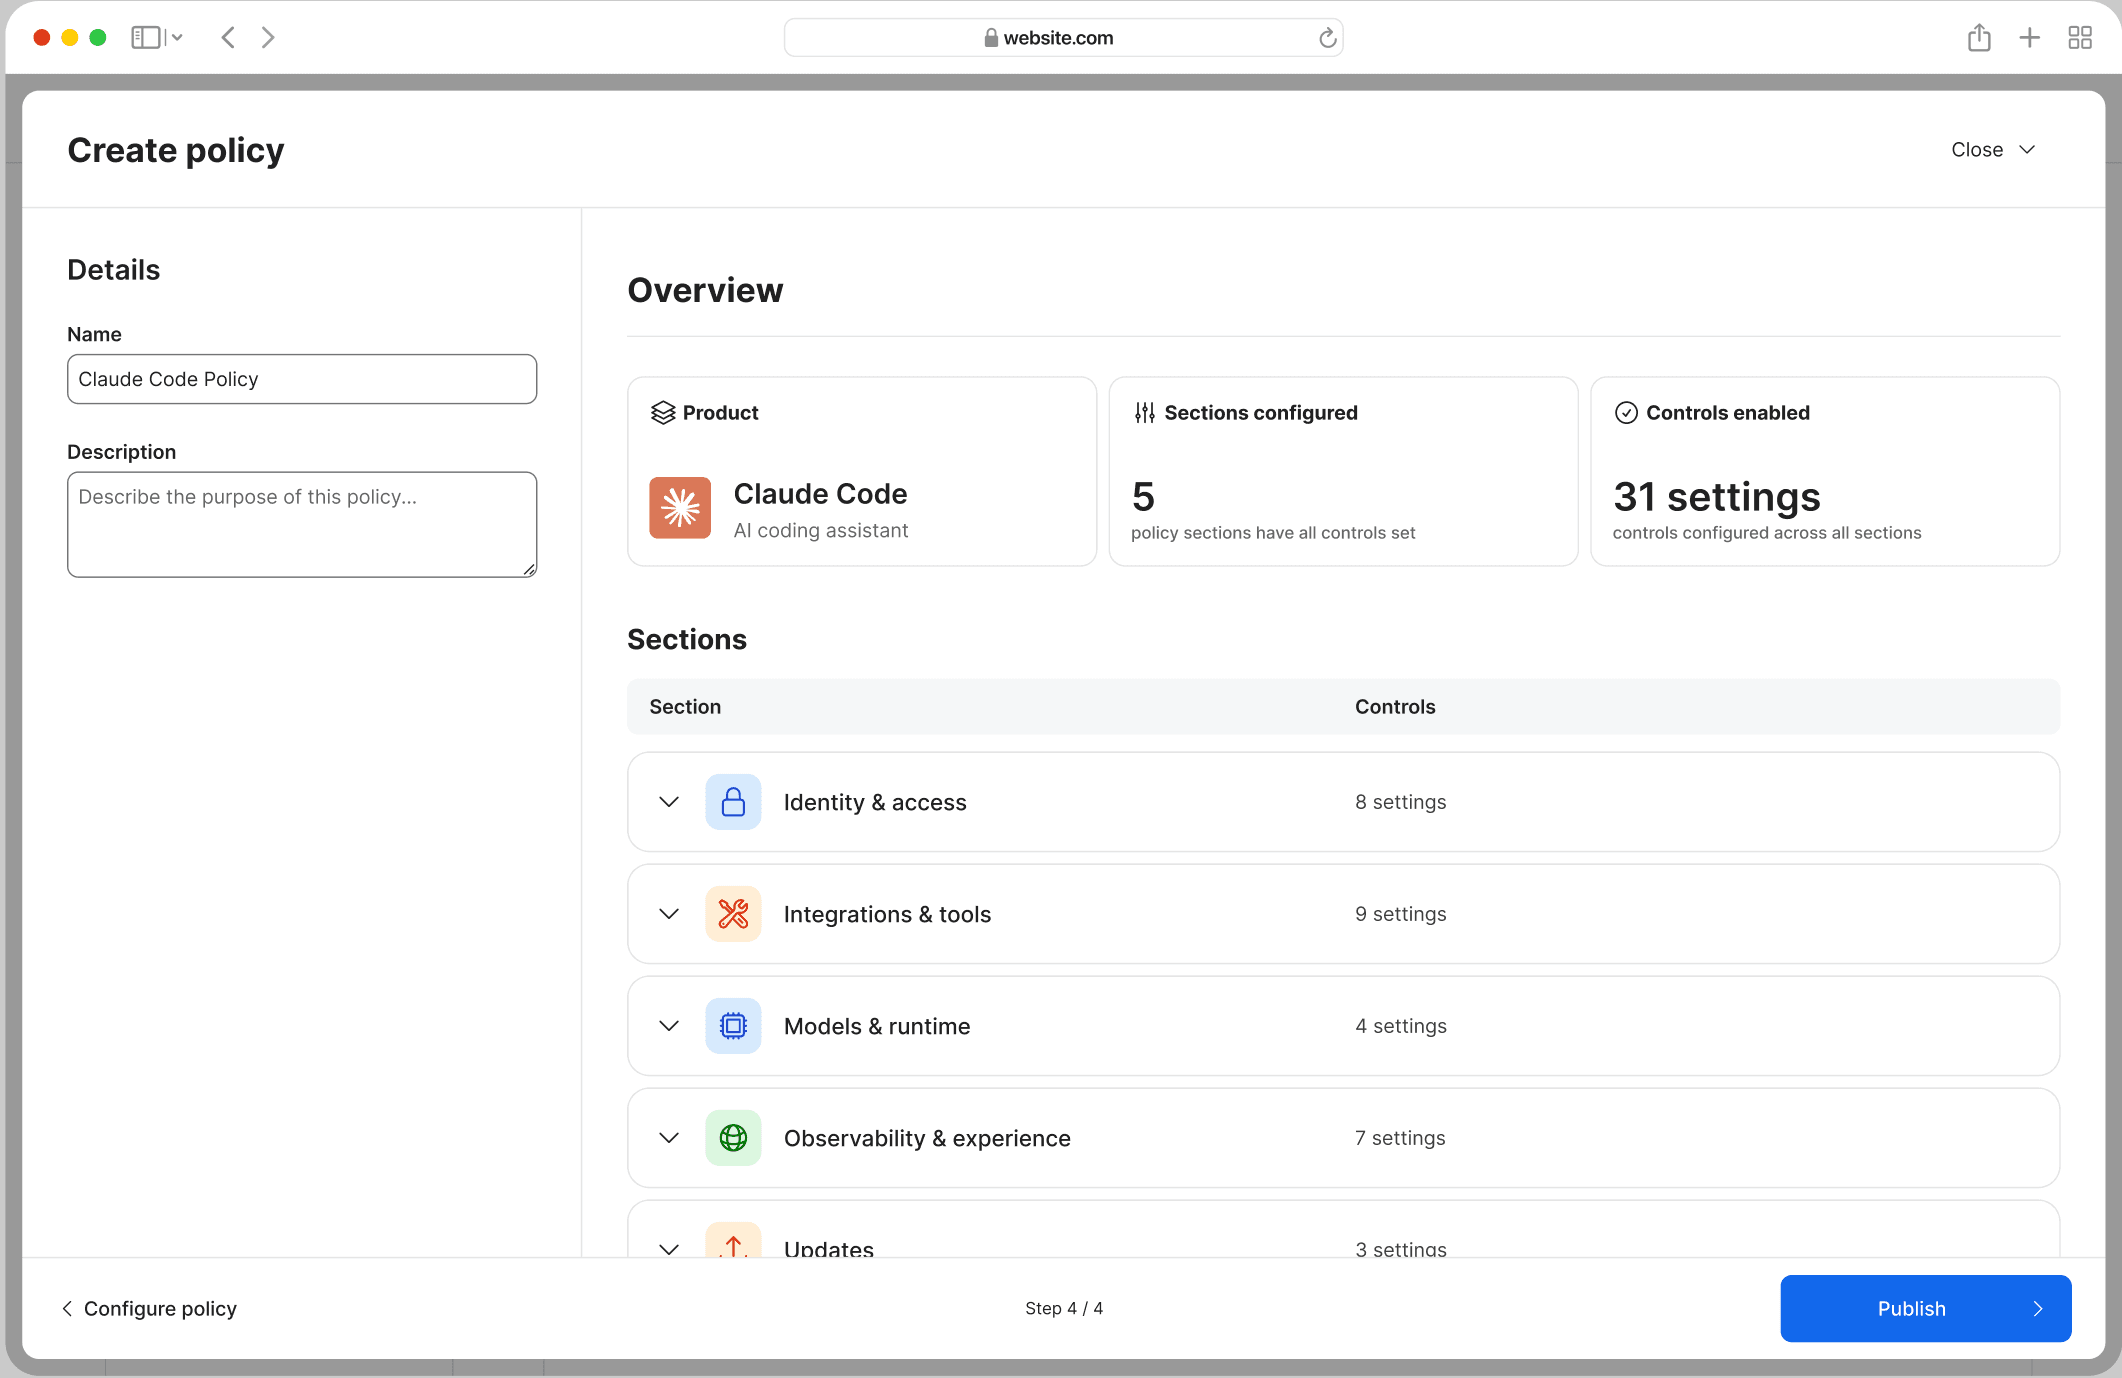This screenshot has height=1378, width=2122.
Task: Expand the Integrations & tools section
Action: click(669, 914)
